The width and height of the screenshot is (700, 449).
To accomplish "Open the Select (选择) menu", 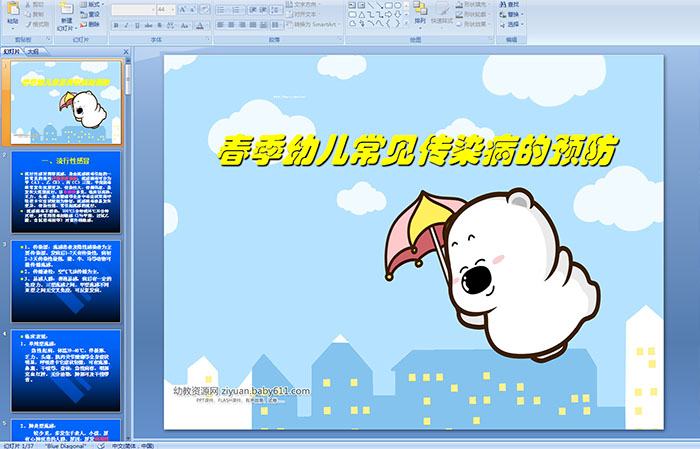I will click(511, 24).
